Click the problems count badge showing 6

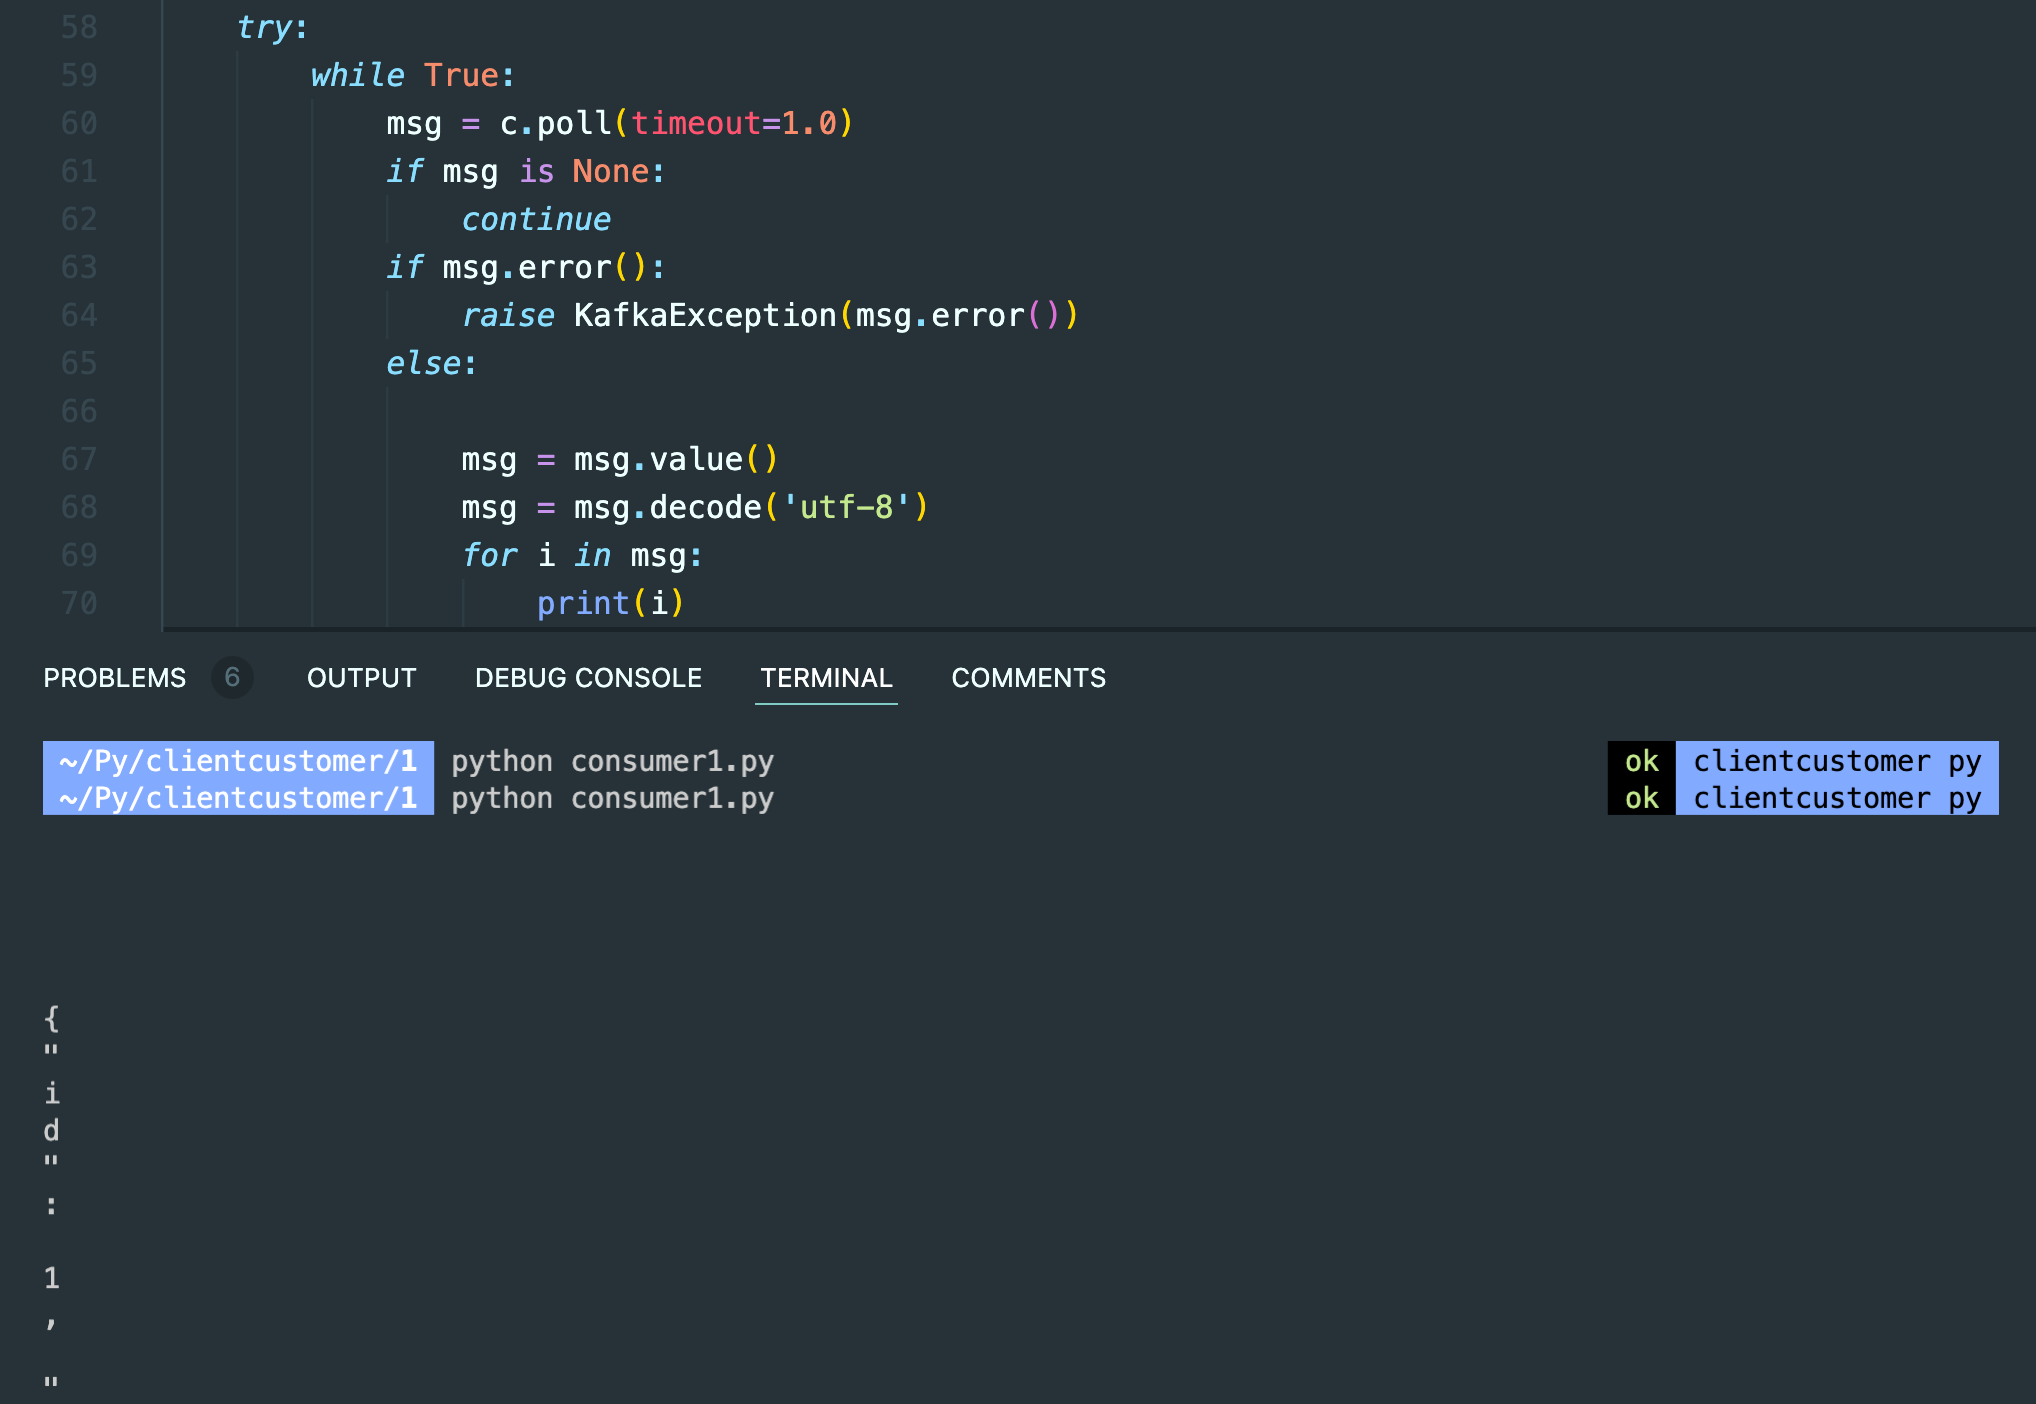click(233, 678)
